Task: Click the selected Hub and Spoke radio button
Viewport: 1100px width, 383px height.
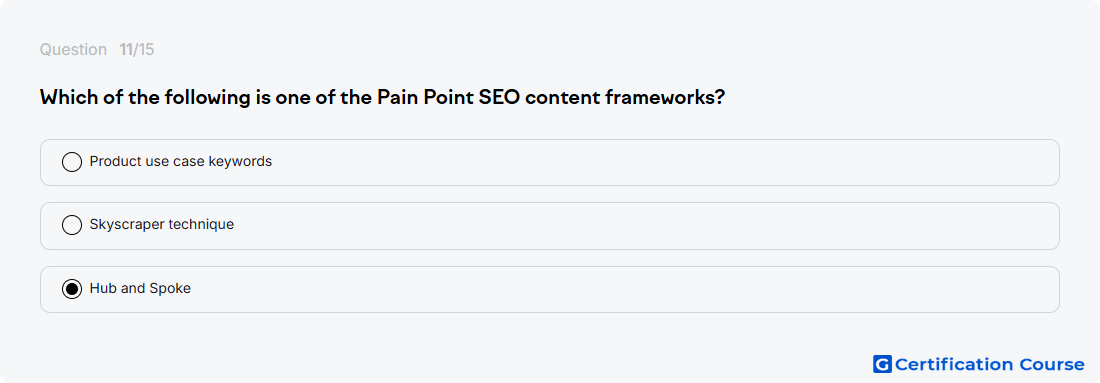Action: pos(72,289)
